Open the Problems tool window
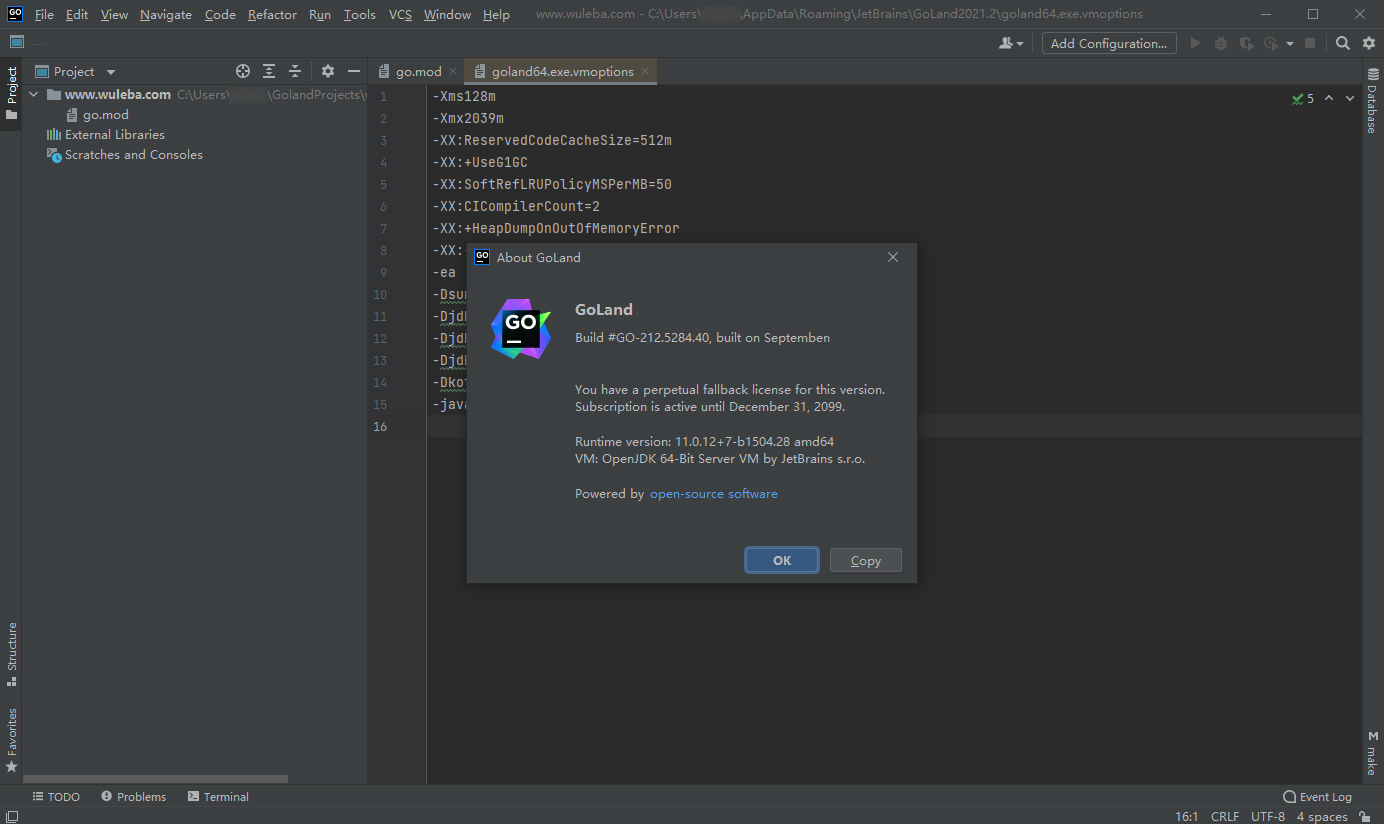This screenshot has width=1384, height=824. pos(133,797)
